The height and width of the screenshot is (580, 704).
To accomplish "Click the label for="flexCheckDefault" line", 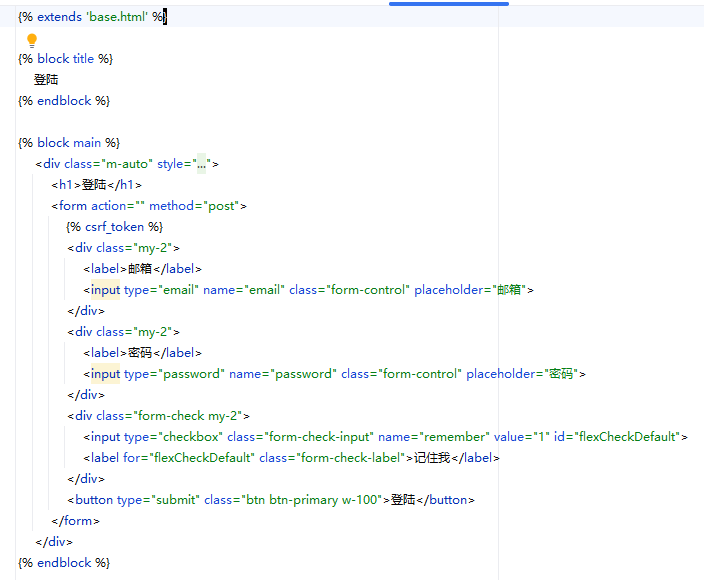I will tap(291, 458).
